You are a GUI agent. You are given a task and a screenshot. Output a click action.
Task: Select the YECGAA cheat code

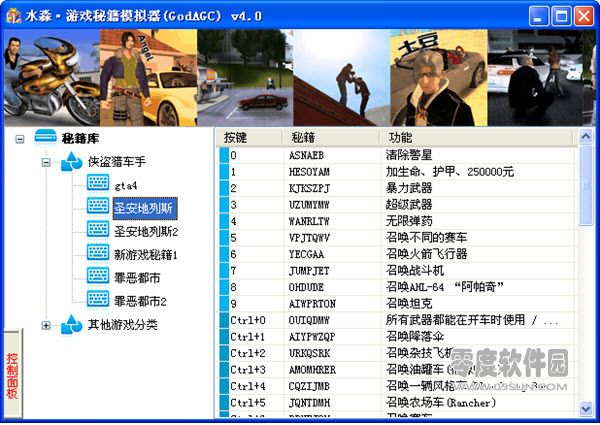click(306, 254)
